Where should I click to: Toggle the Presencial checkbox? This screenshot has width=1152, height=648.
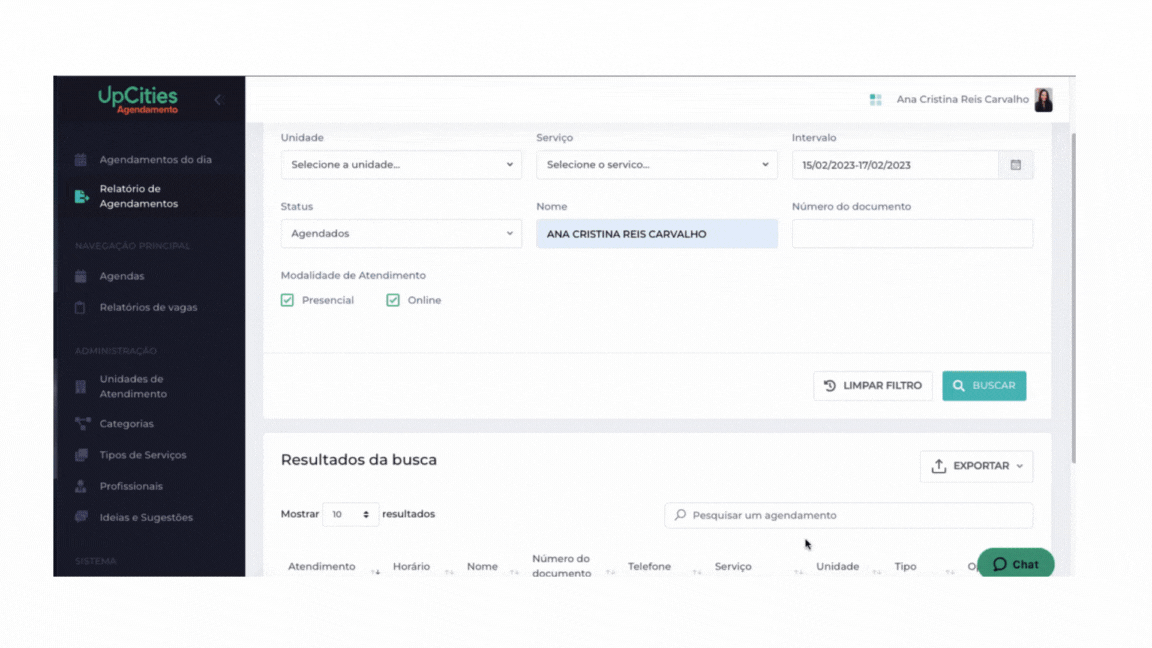[x=287, y=300]
